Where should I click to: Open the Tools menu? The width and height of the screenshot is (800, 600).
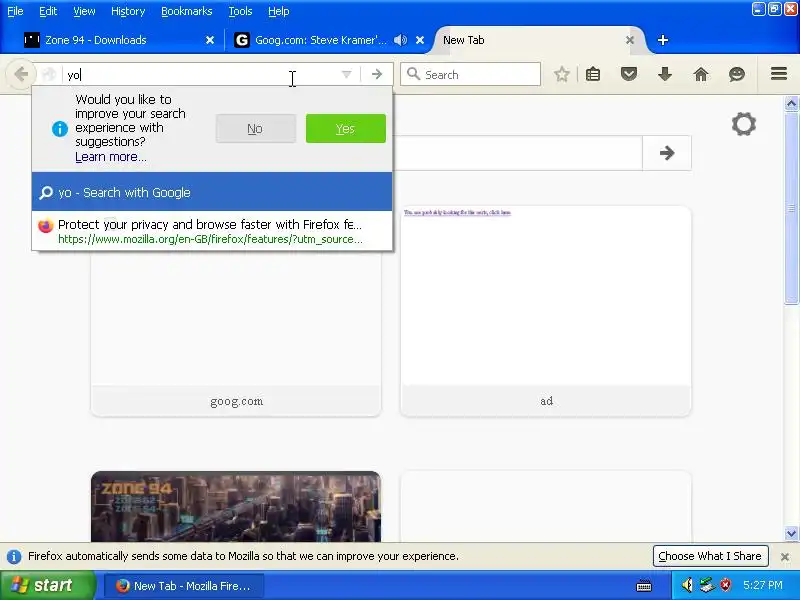click(240, 11)
